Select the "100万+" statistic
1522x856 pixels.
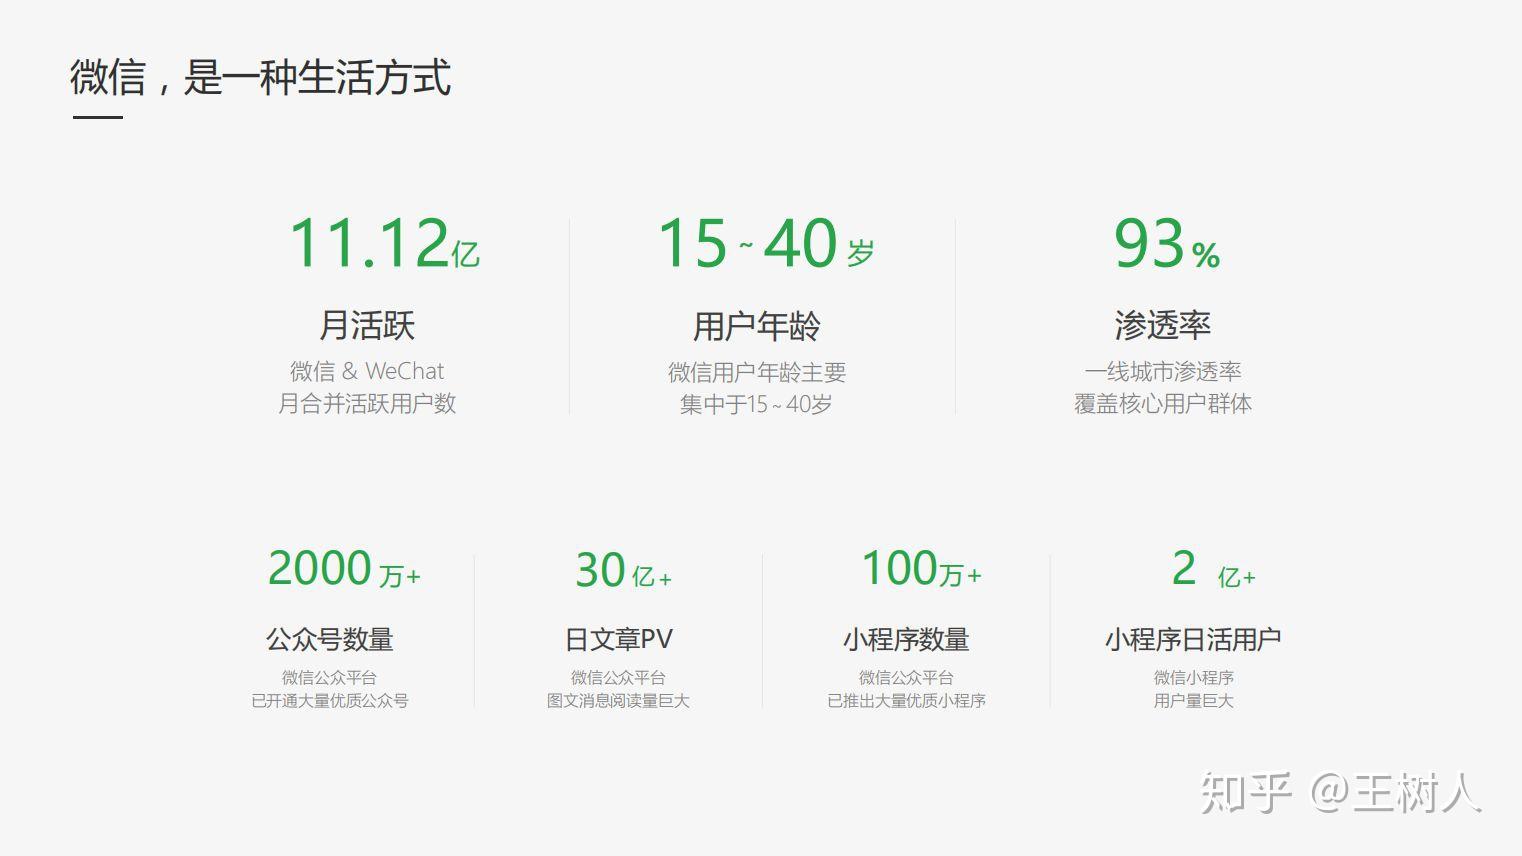pos(922,569)
